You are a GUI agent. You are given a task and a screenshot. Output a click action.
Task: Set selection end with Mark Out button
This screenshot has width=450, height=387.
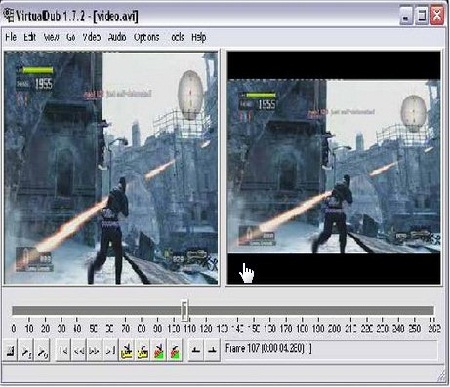212,351
